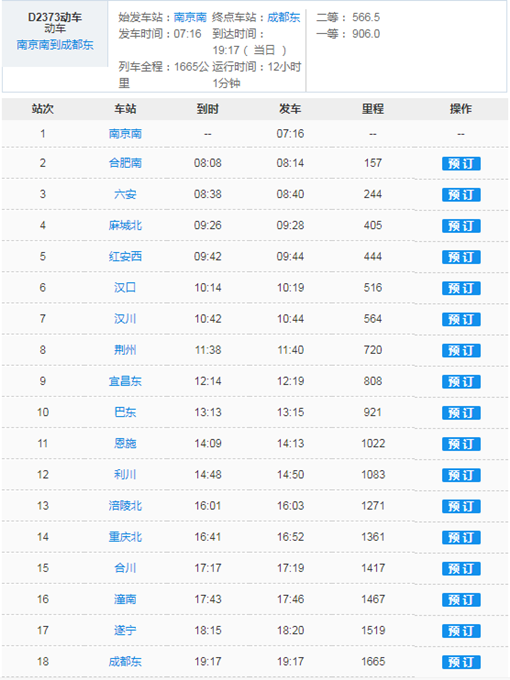The image size is (510, 680).
Task: Open station 荆州 link
Action: 125,350
